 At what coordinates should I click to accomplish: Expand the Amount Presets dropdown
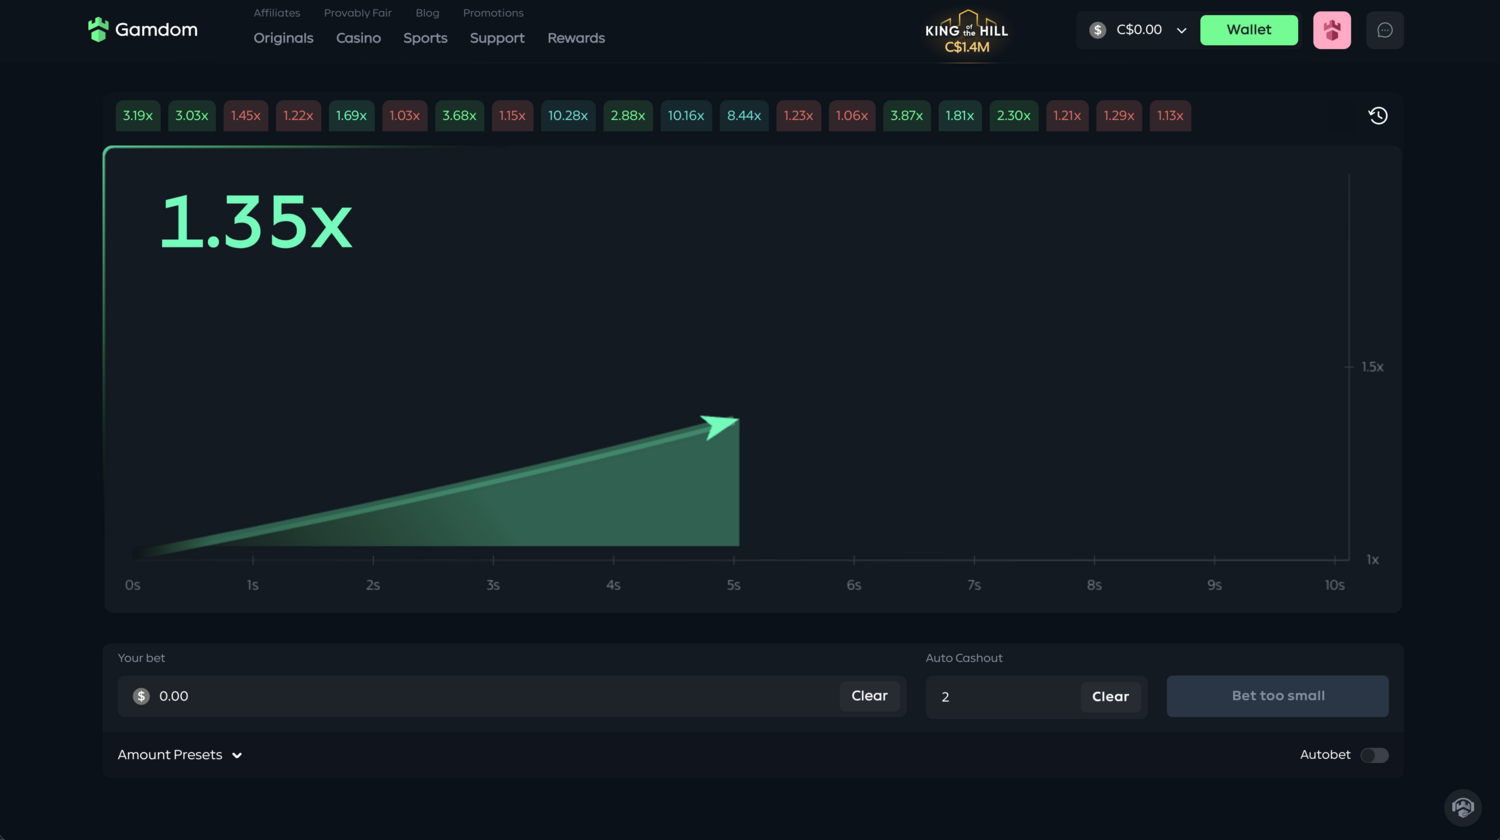pos(180,755)
